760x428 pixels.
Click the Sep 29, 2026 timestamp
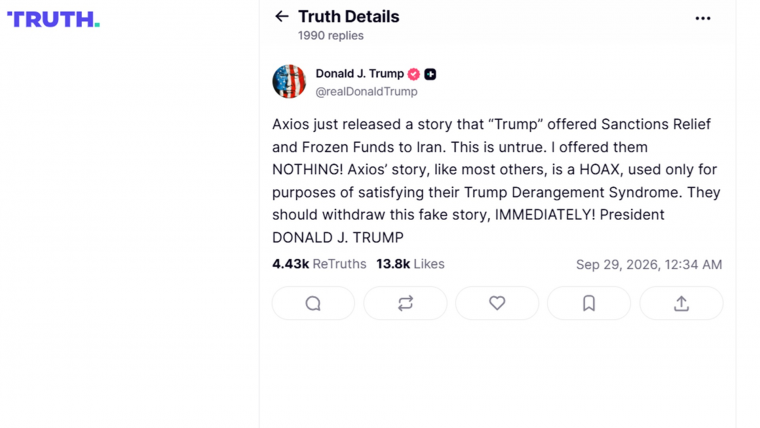[649, 265]
